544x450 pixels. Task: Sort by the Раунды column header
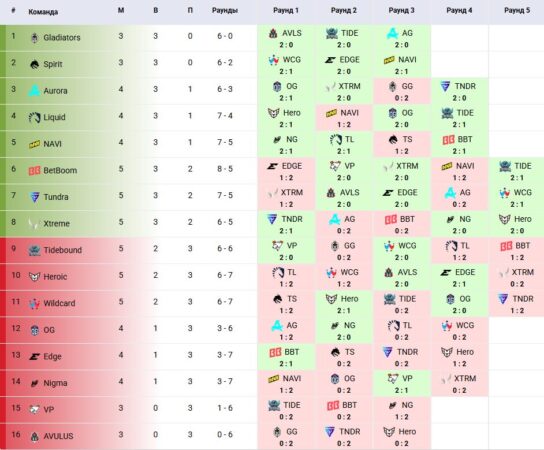click(225, 10)
